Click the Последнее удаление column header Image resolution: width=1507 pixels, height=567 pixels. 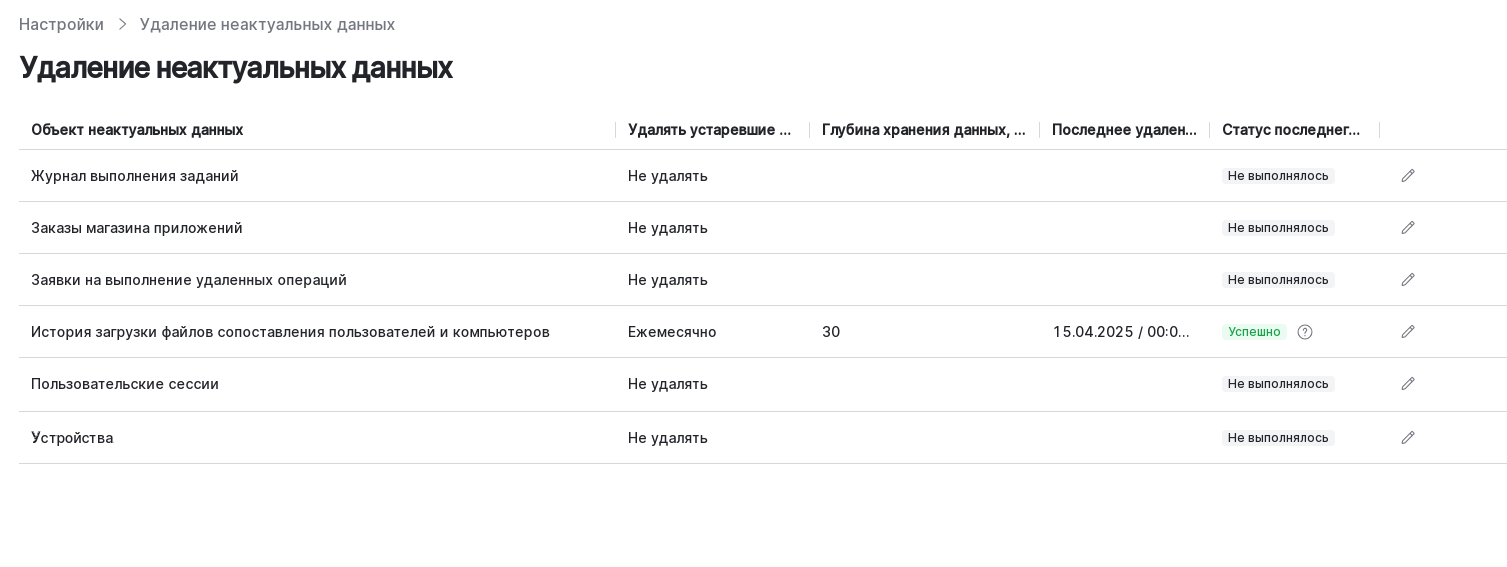(x=1124, y=130)
